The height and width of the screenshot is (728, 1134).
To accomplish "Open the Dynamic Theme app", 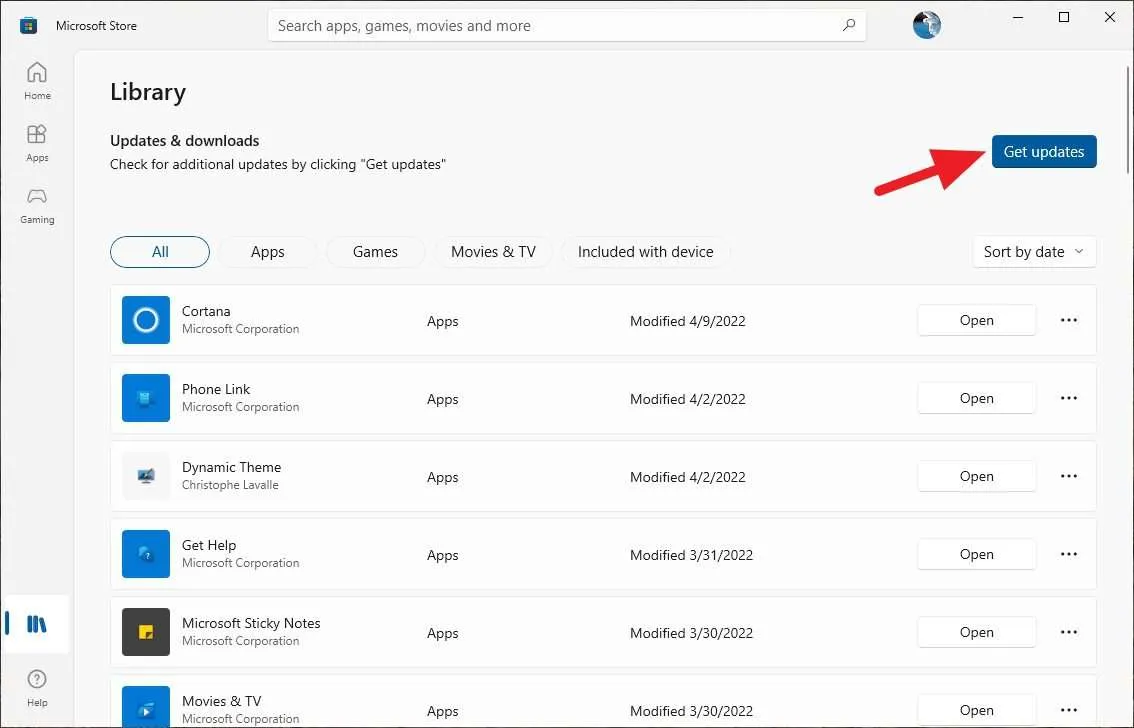I will coord(976,476).
